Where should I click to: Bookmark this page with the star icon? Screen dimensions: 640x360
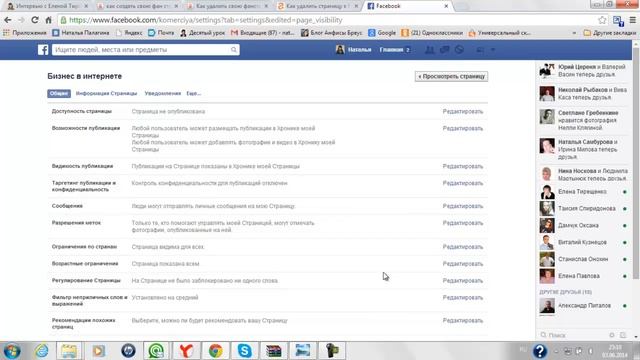(602, 20)
